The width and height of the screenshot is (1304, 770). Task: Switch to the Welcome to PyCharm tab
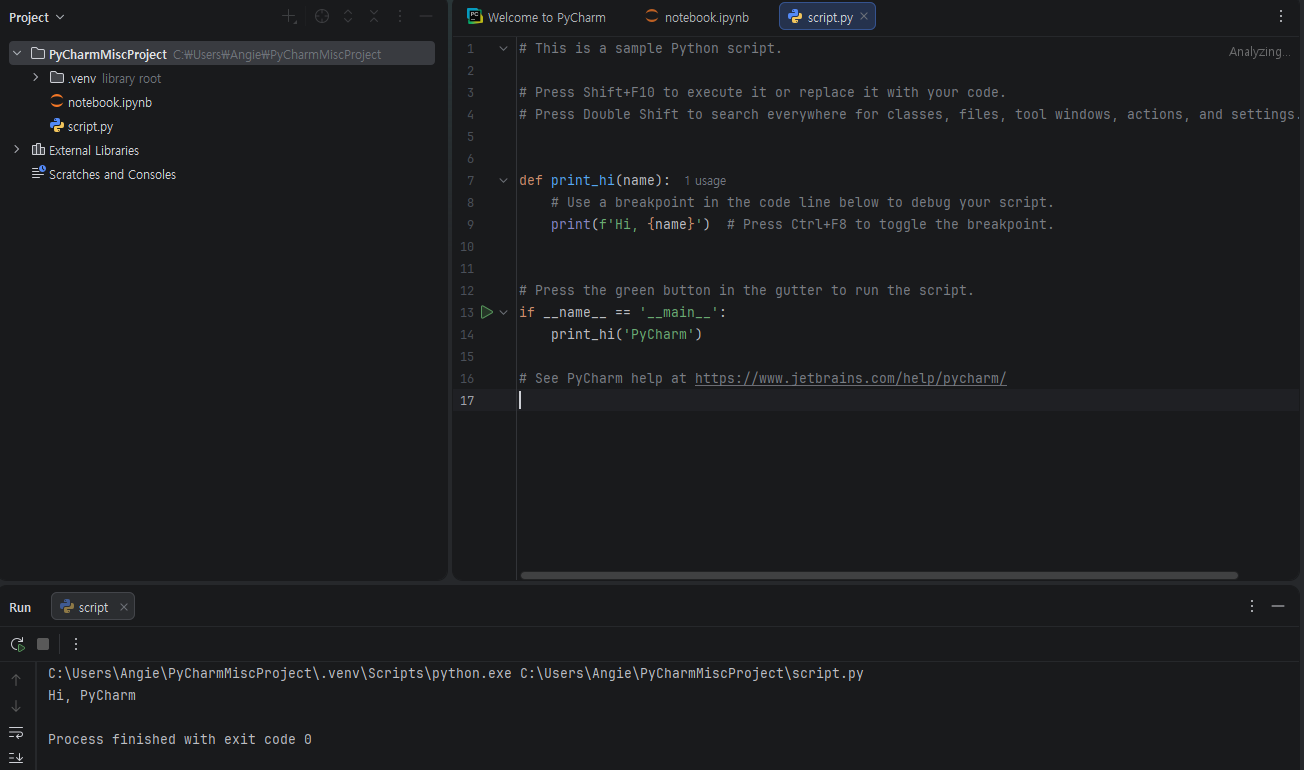(x=537, y=16)
